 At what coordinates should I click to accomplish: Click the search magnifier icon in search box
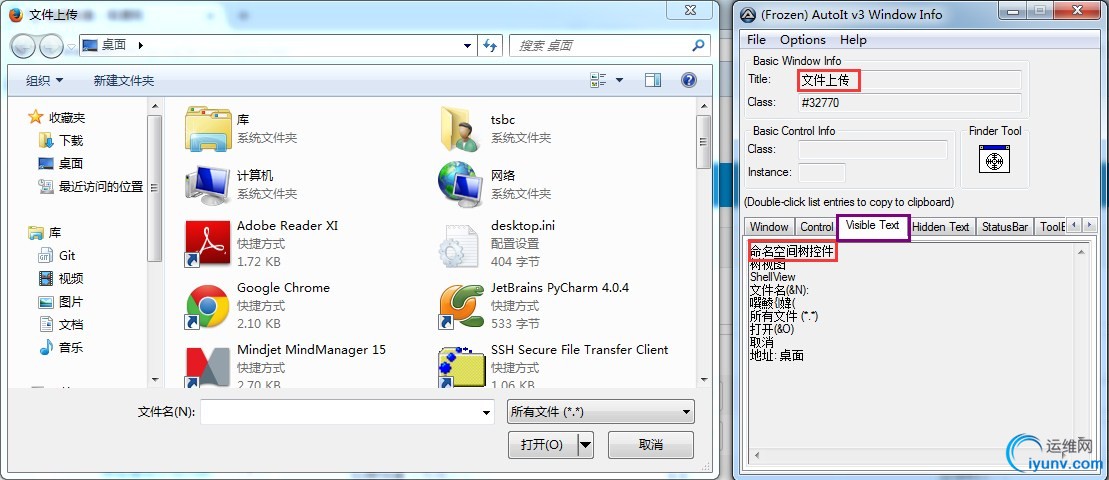pos(698,45)
